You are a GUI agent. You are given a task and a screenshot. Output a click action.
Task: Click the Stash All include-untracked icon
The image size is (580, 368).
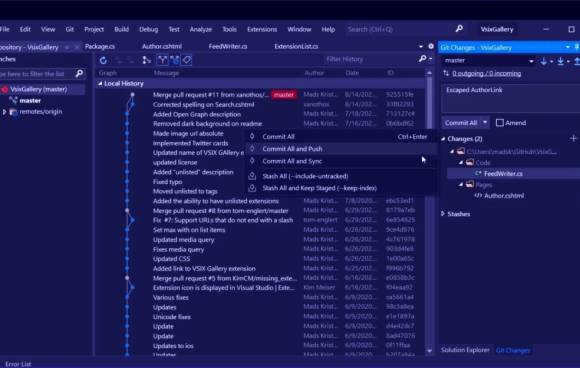point(252,176)
